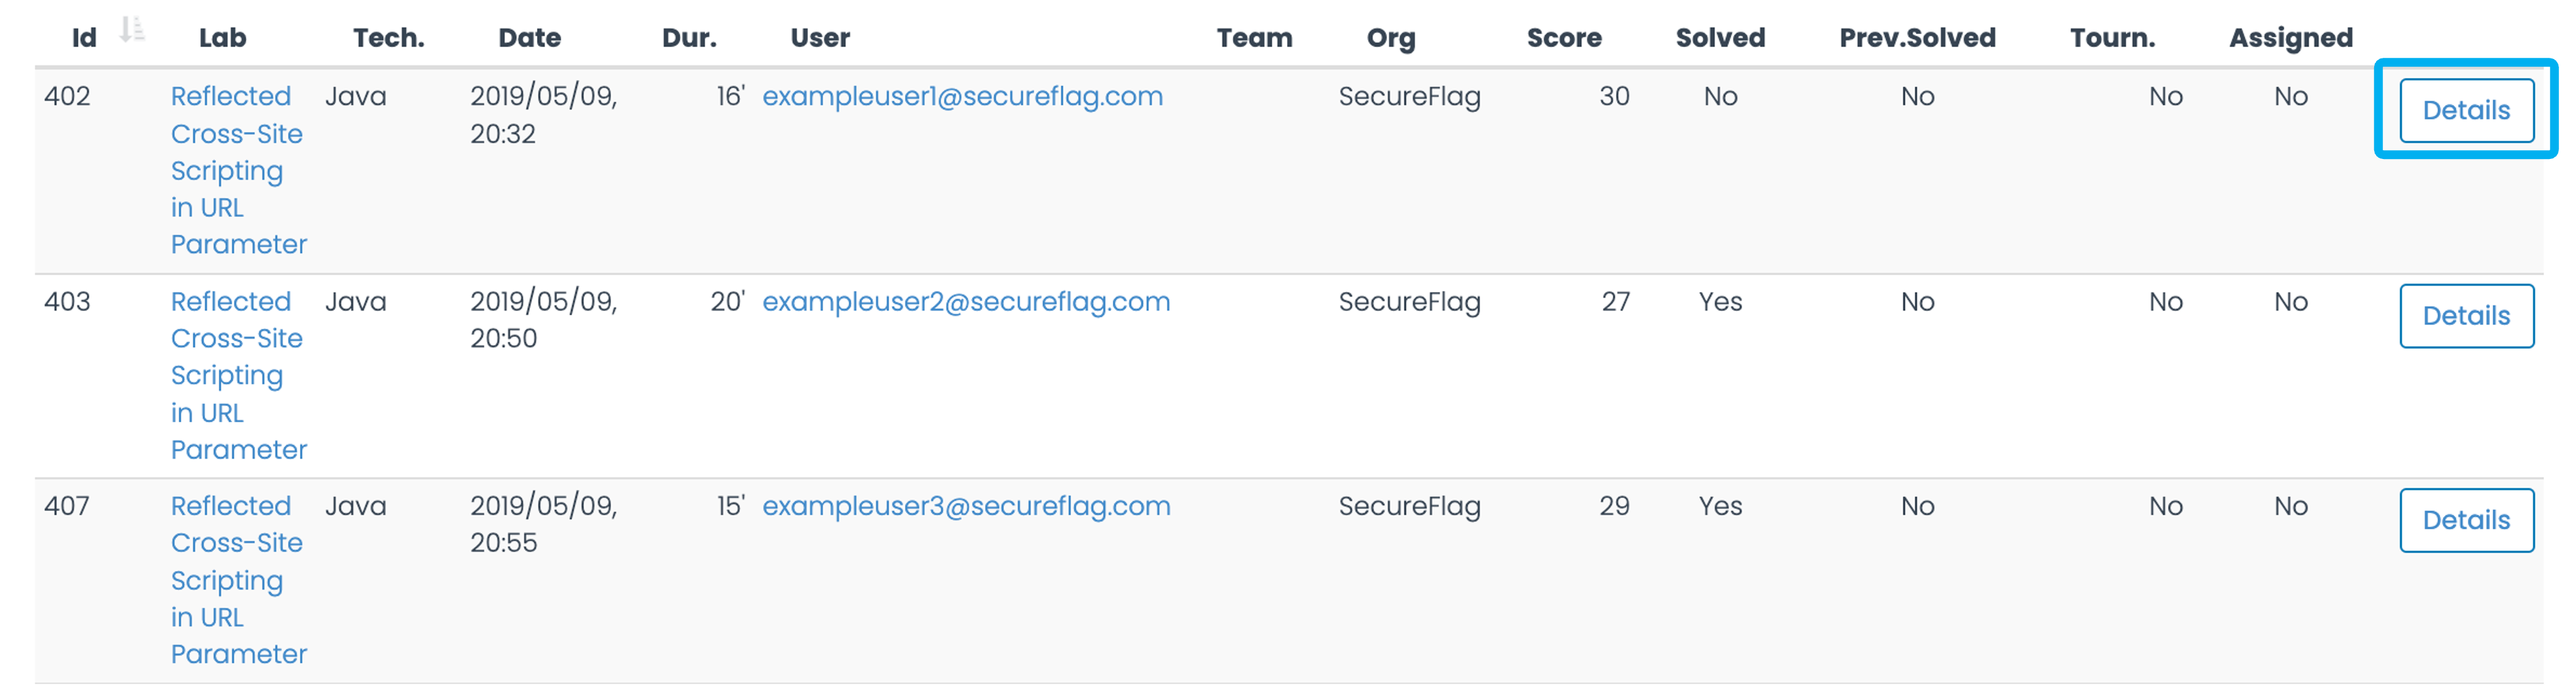This screenshot has height=685, width=2576.
Task: Sort table by Prev.Solved column header
Action: (1917, 38)
